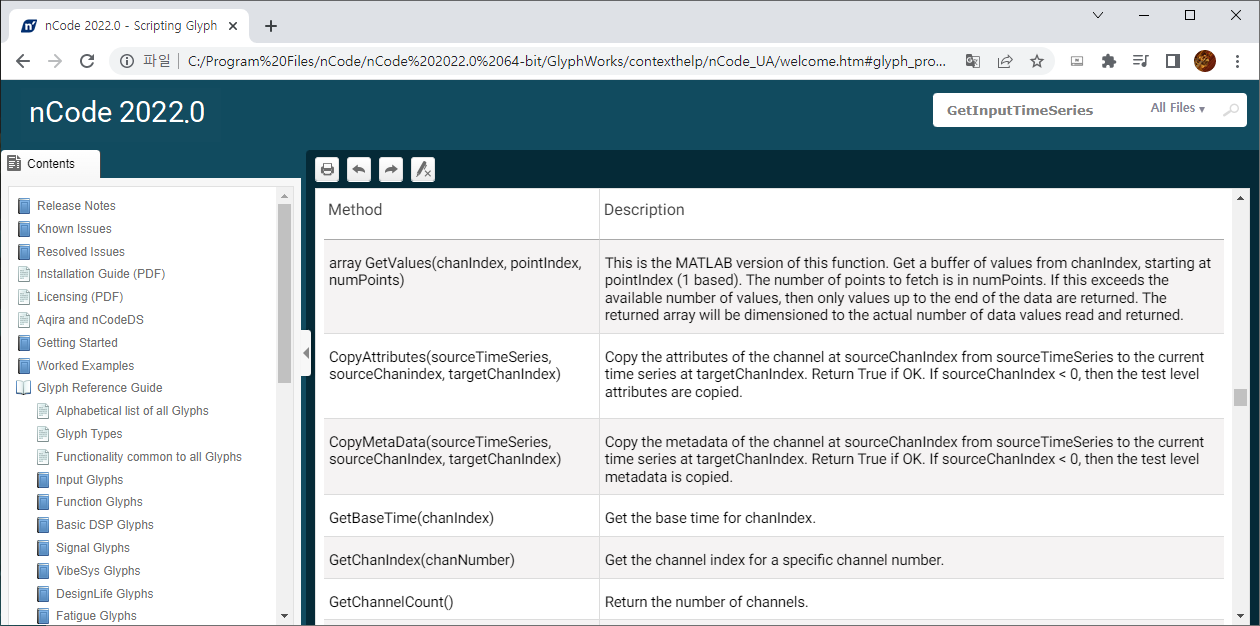Remove search highlighting with the marker icon
Screen dimensions: 1260x626
[423, 170]
